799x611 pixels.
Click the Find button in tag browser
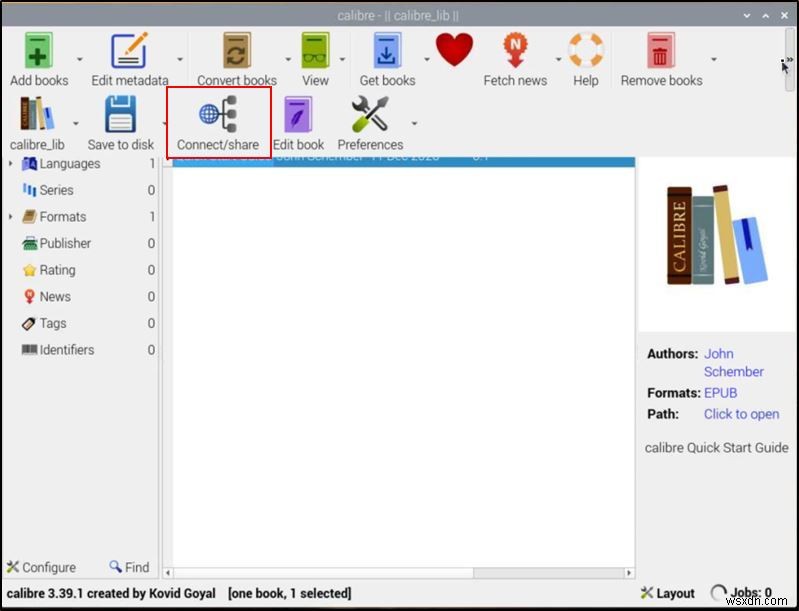click(129, 567)
